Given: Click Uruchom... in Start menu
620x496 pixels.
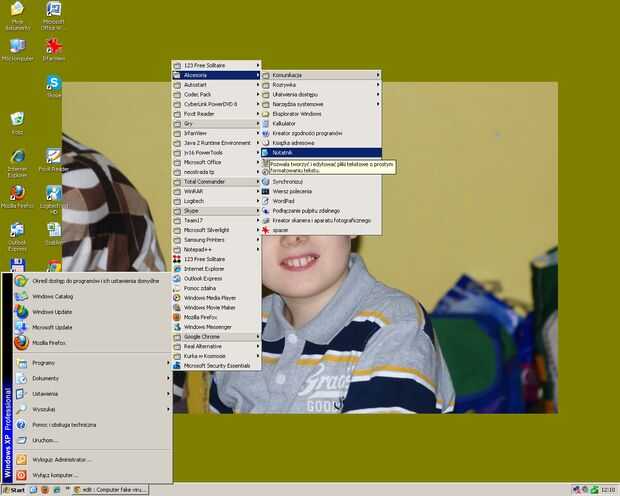Looking at the screenshot, I should 92,440.
